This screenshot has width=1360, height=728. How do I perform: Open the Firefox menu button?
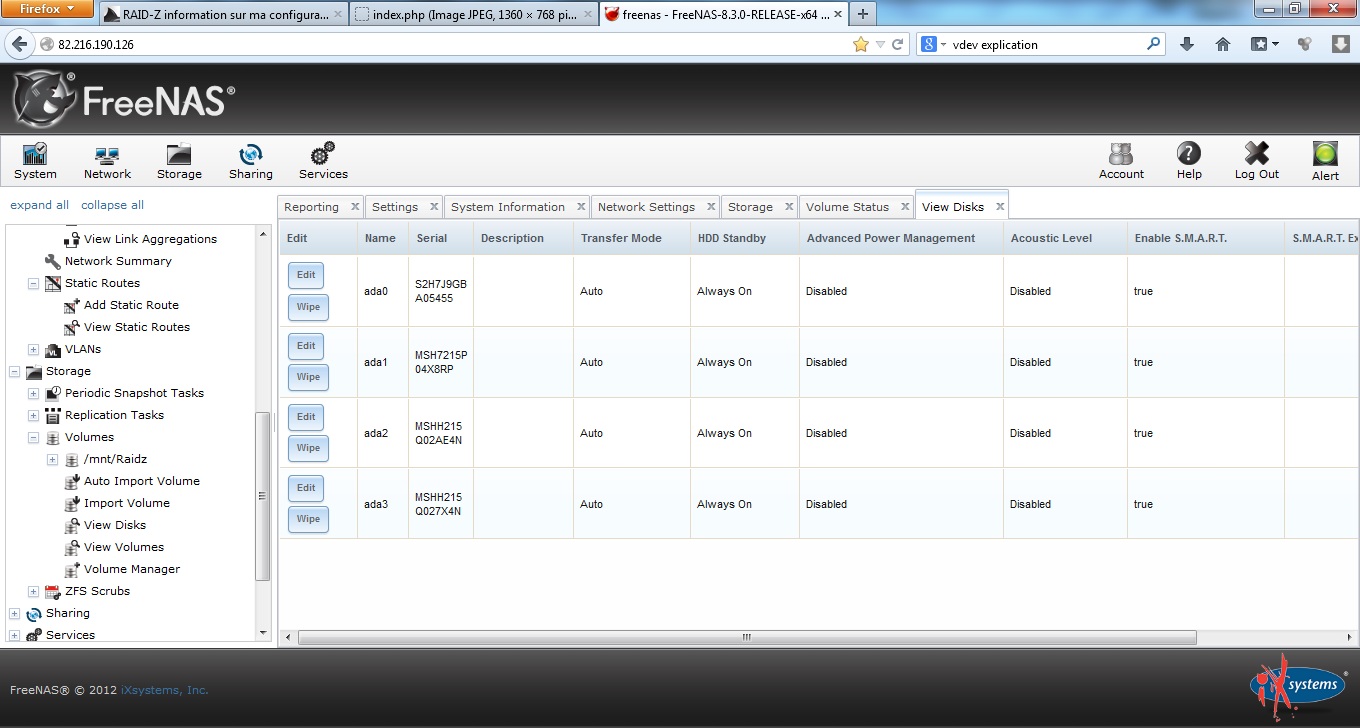(48, 9)
